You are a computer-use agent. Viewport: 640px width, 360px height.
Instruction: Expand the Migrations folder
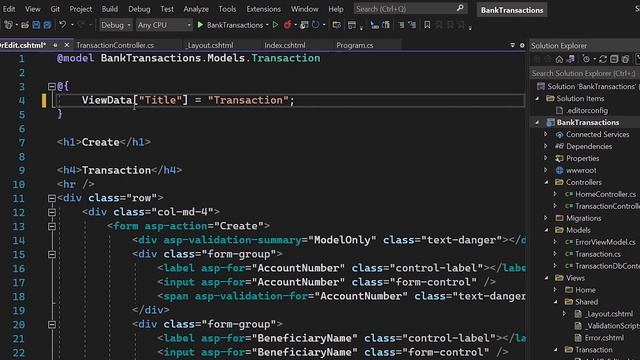pos(546,218)
